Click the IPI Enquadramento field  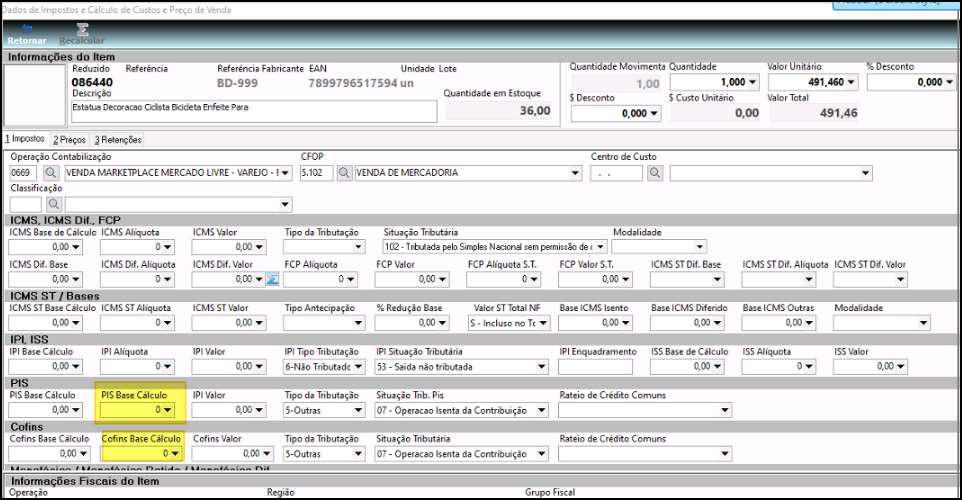pos(596,366)
